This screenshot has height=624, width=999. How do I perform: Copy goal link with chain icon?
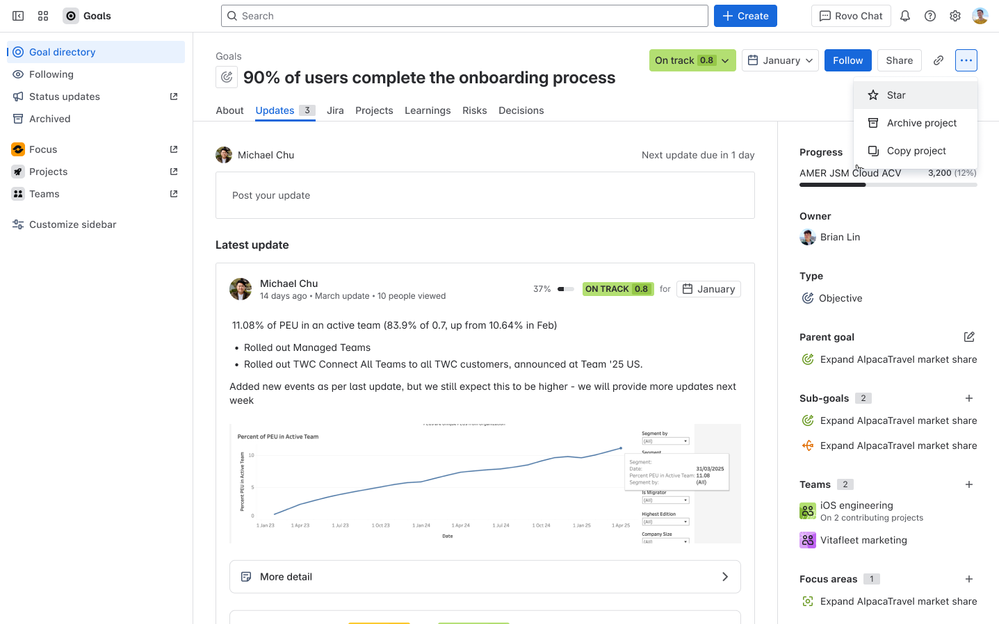[938, 61]
